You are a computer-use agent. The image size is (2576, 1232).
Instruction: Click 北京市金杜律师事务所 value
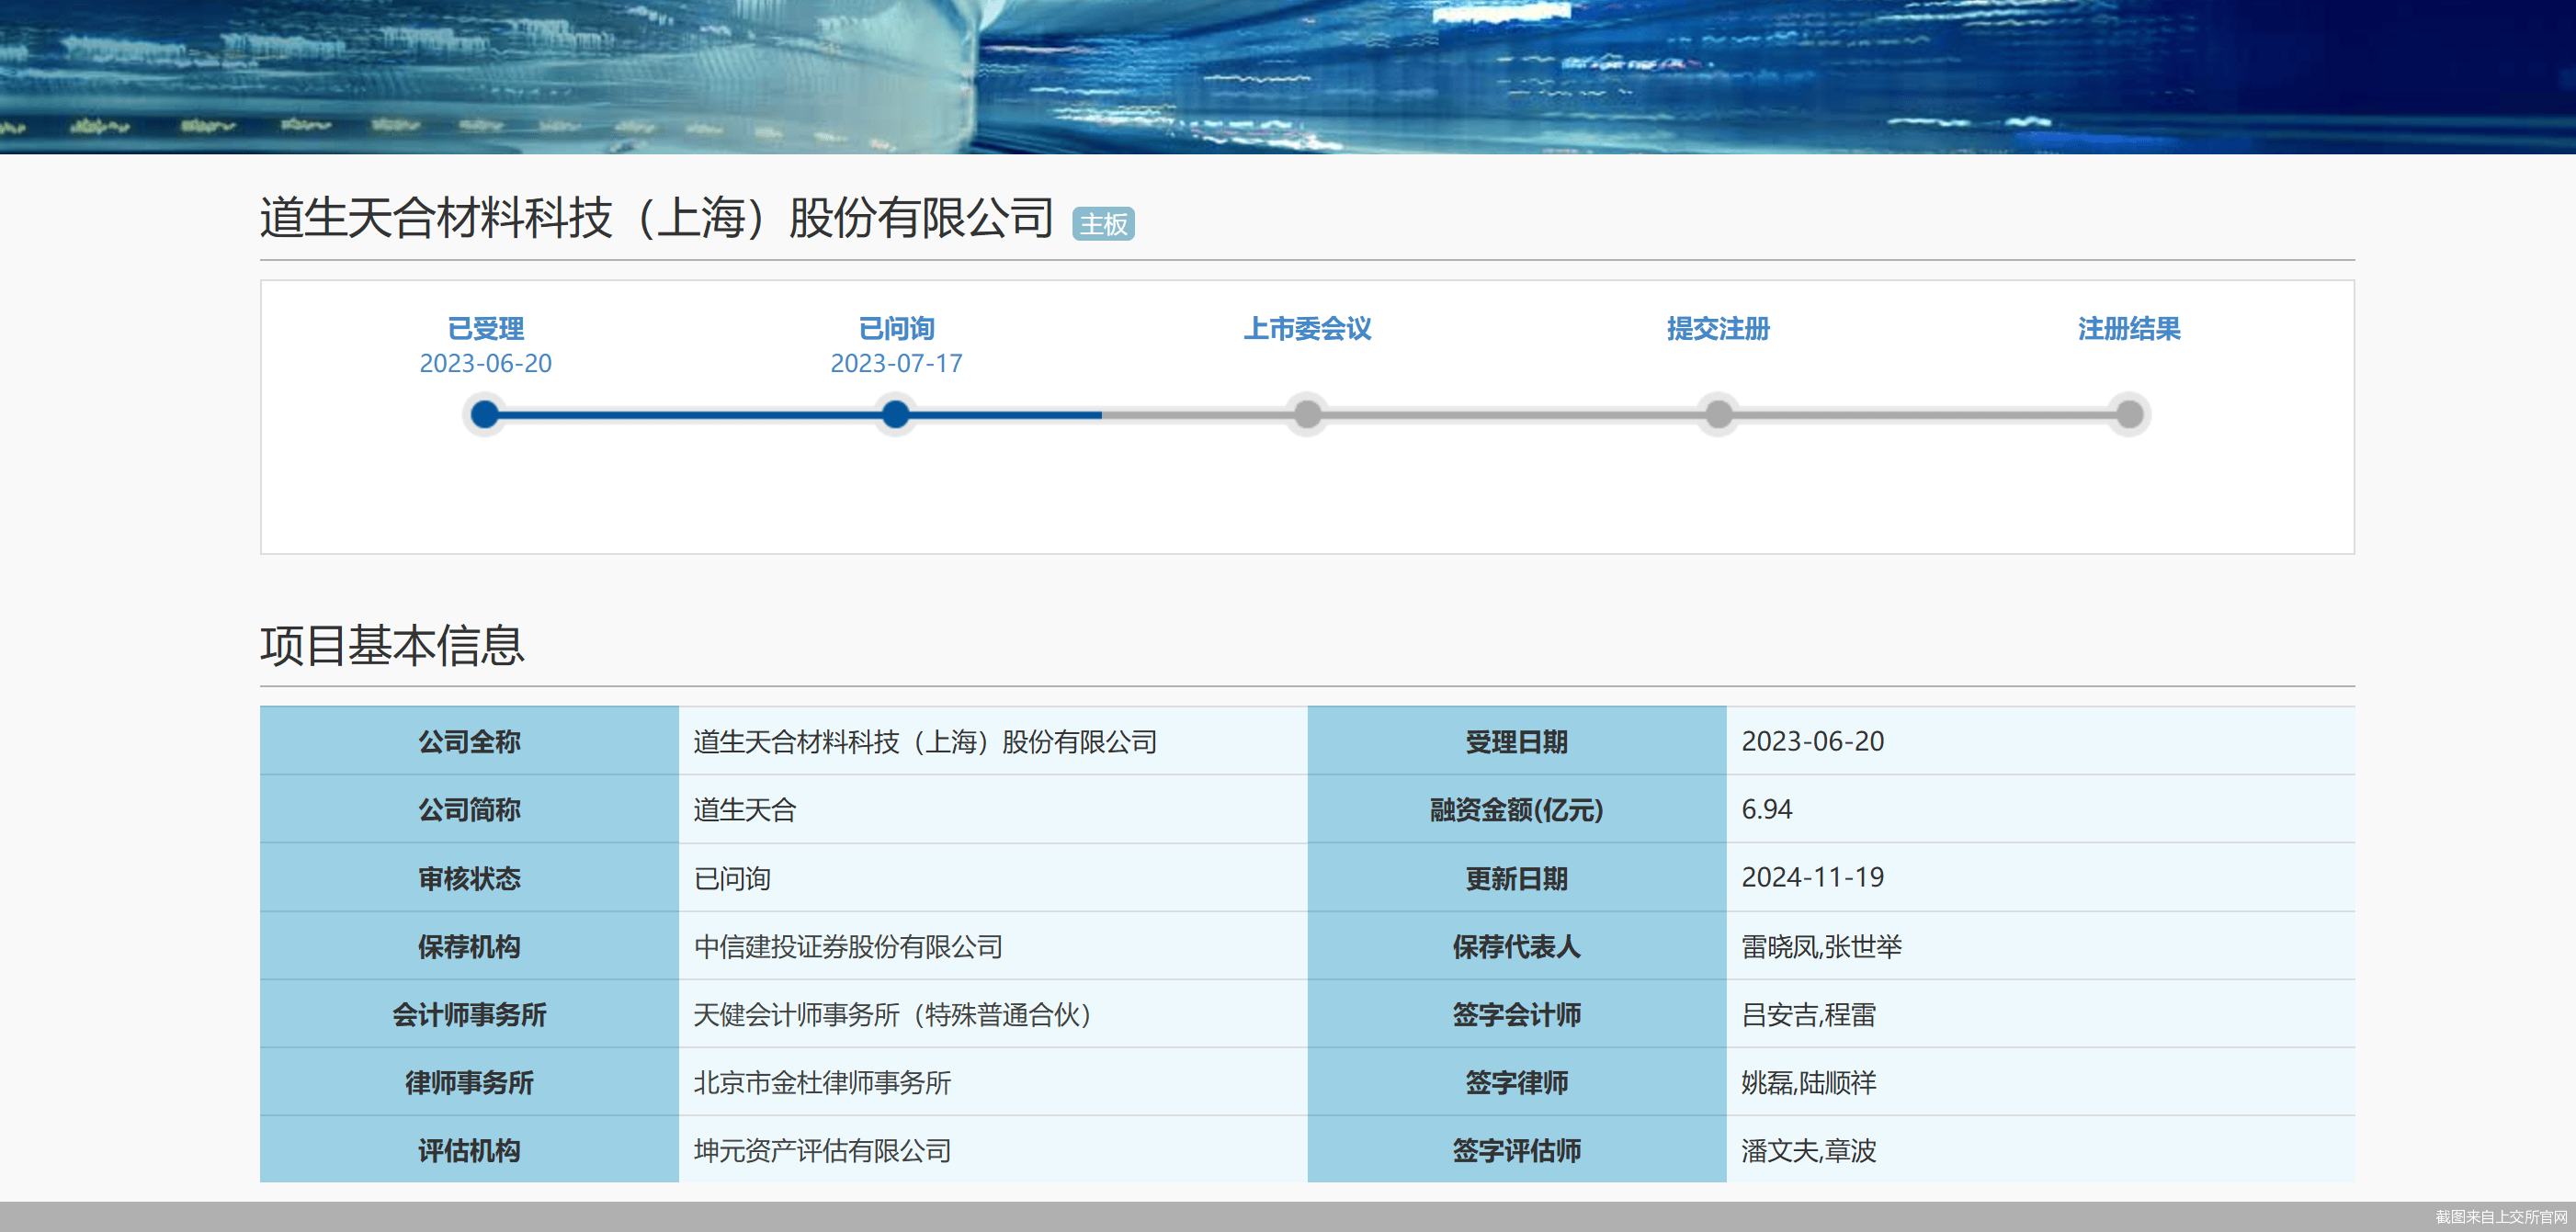tap(822, 1082)
